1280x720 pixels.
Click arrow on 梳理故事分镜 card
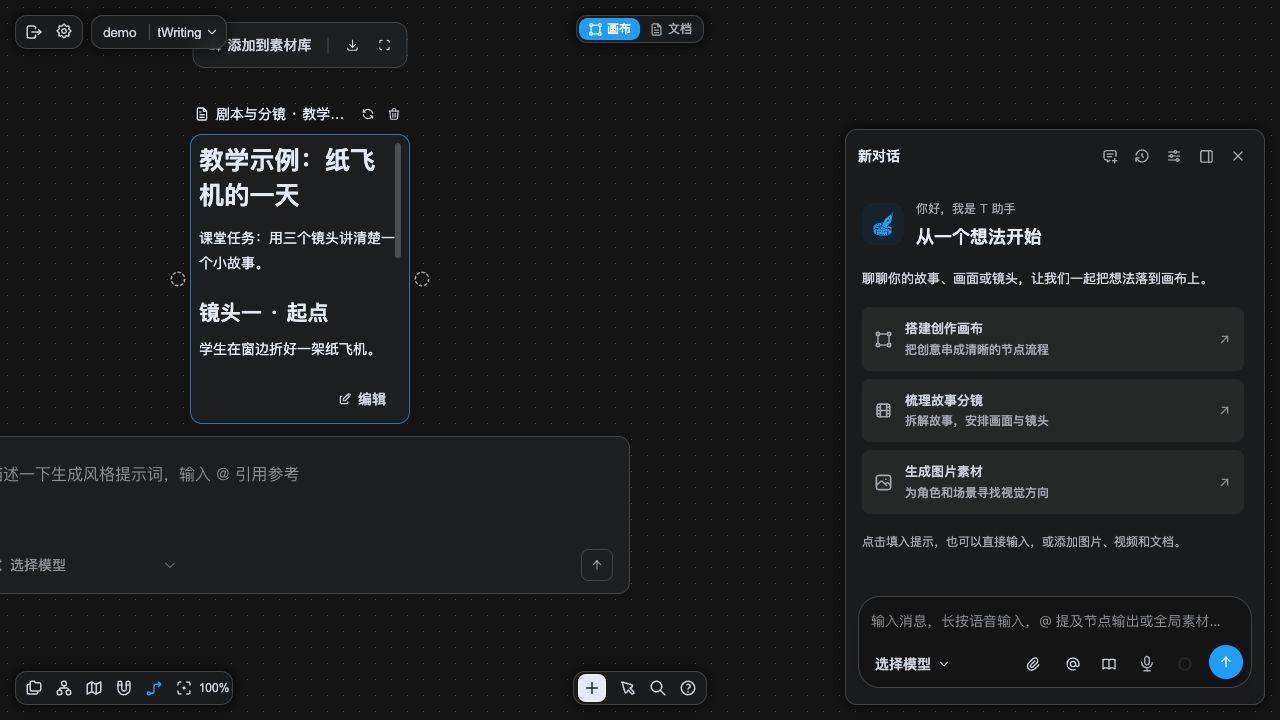[x=1224, y=410]
